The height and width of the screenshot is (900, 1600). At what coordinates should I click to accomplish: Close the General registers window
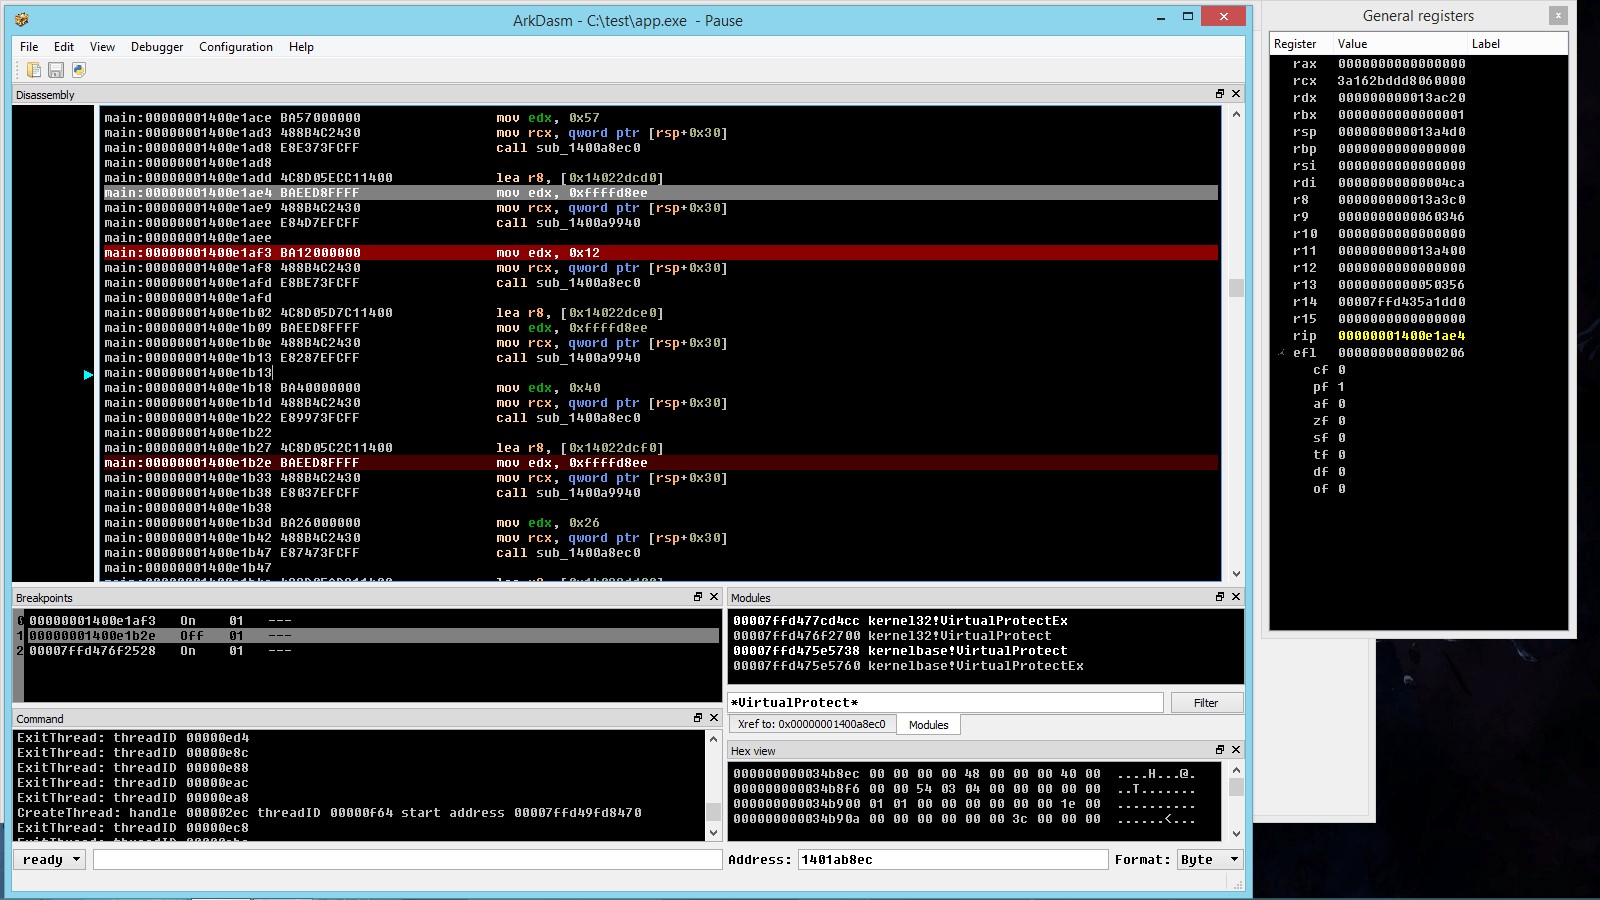pos(1557,15)
